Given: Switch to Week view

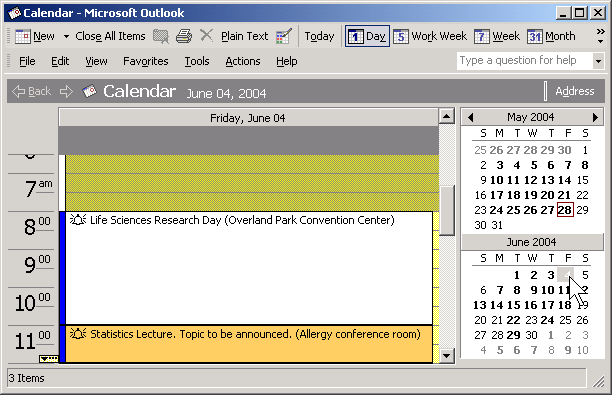Looking at the screenshot, I should (497, 36).
